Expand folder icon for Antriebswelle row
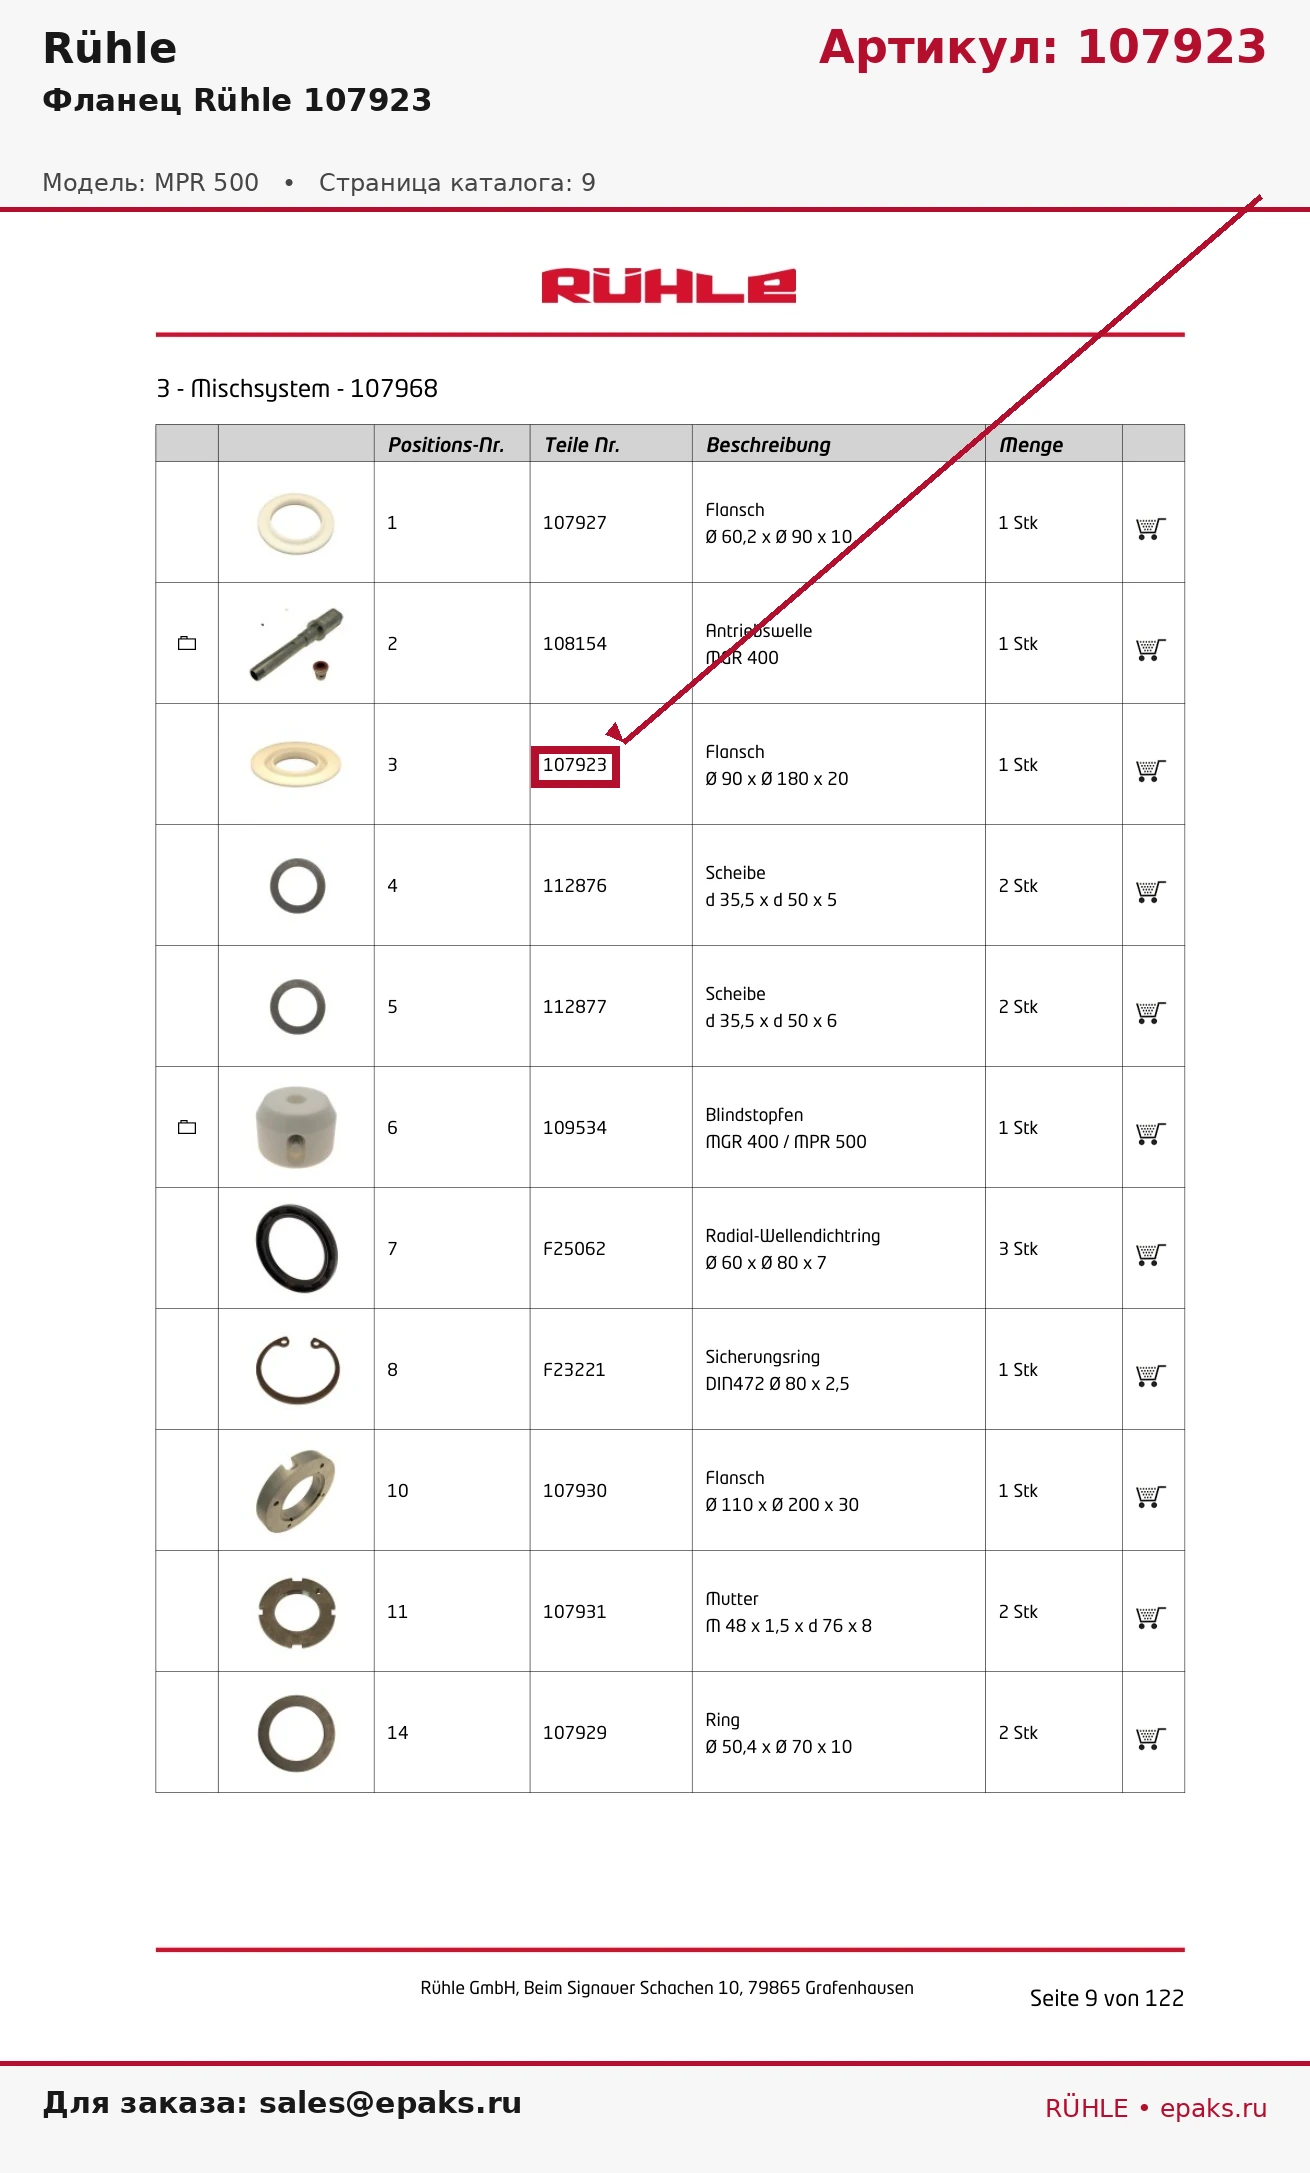This screenshot has width=1310, height=2173. pos(187,643)
